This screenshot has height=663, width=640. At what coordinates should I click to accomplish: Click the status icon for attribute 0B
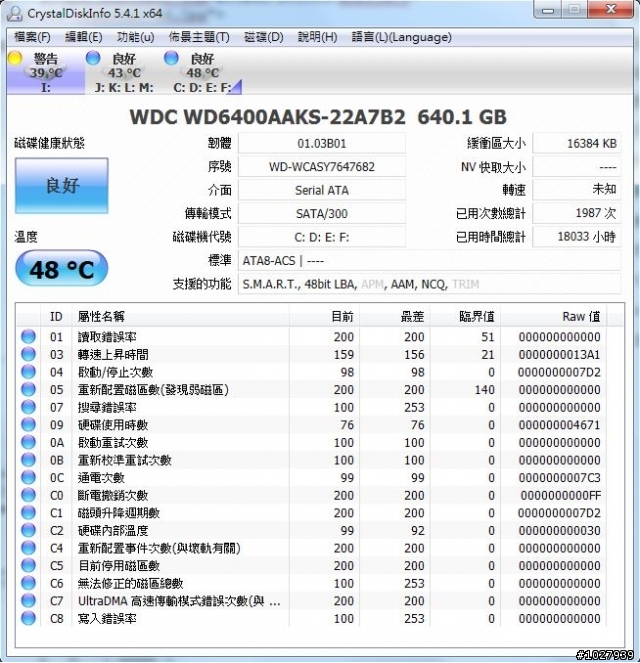pos(28,460)
